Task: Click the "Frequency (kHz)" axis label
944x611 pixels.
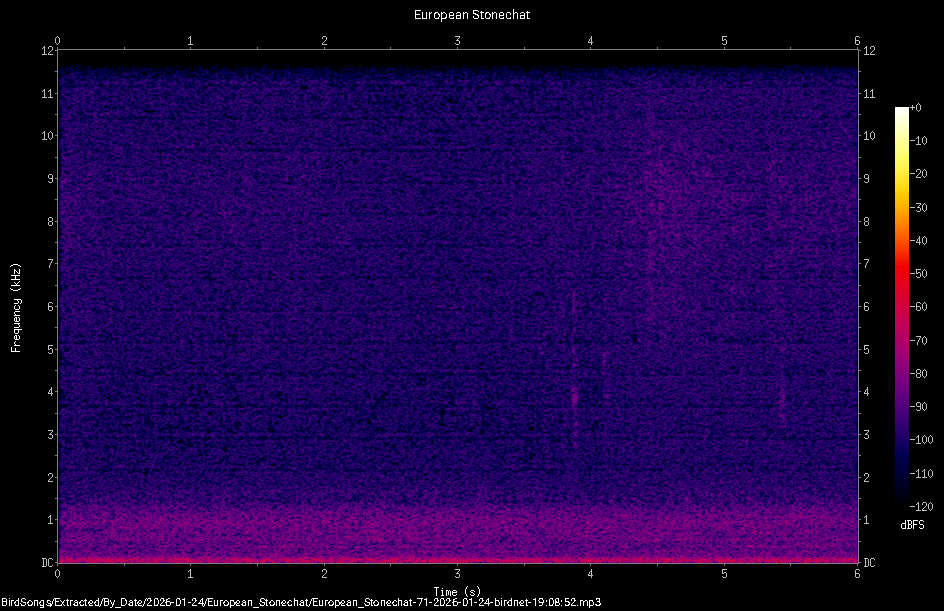Action: (x=14, y=303)
